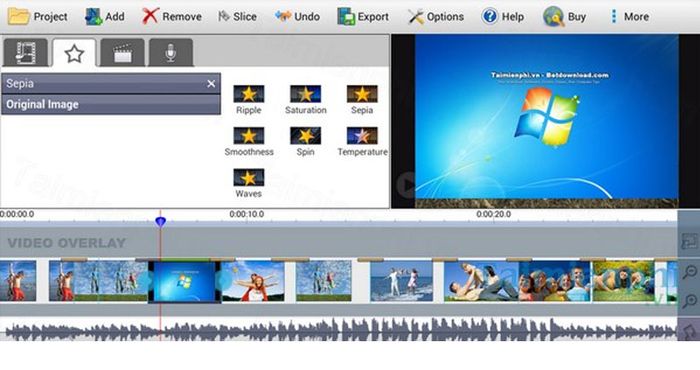The image size is (700, 370).
Task: Open the microphone narration tab
Action: point(171,53)
